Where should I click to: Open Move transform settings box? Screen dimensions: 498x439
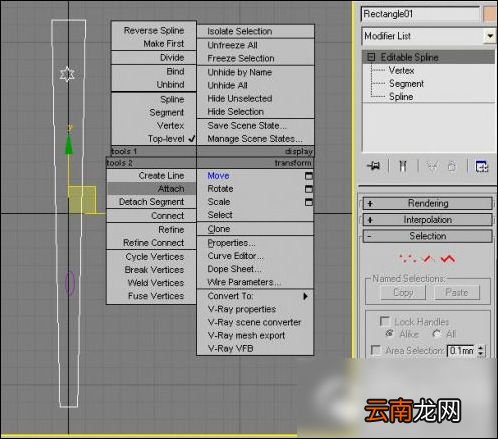pos(309,176)
